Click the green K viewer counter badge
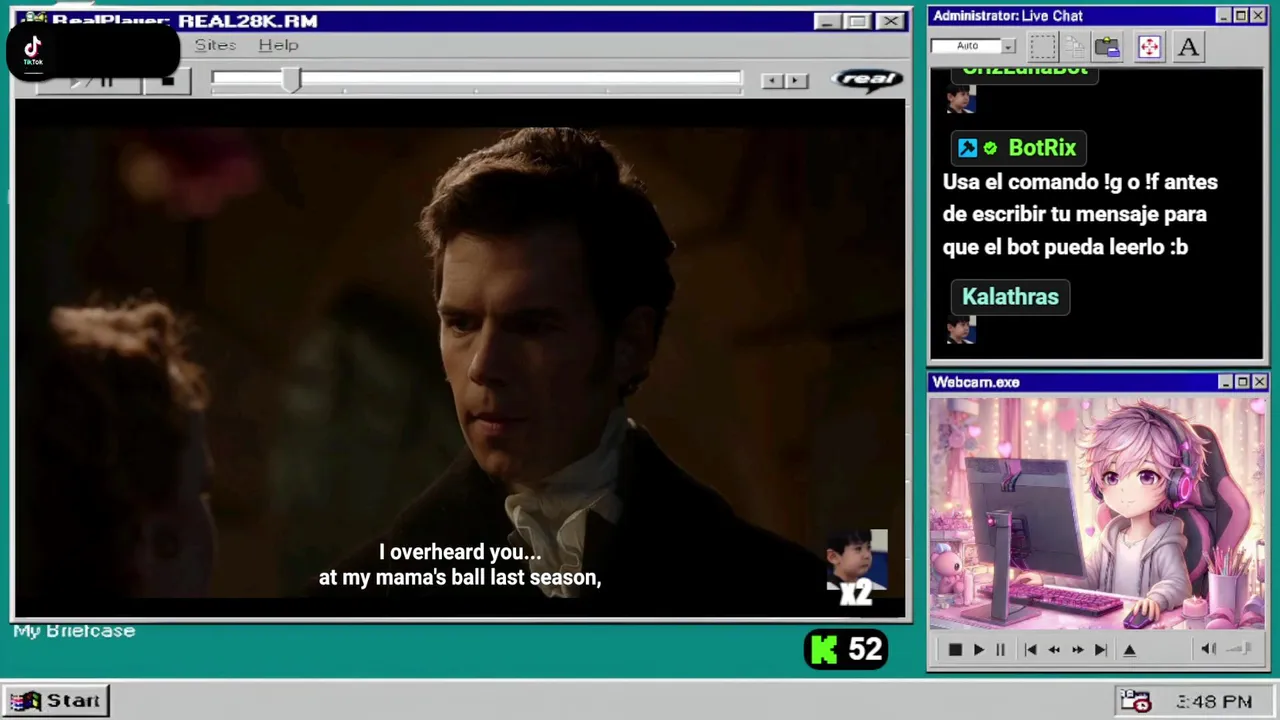This screenshot has width=1280, height=720. click(845, 650)
